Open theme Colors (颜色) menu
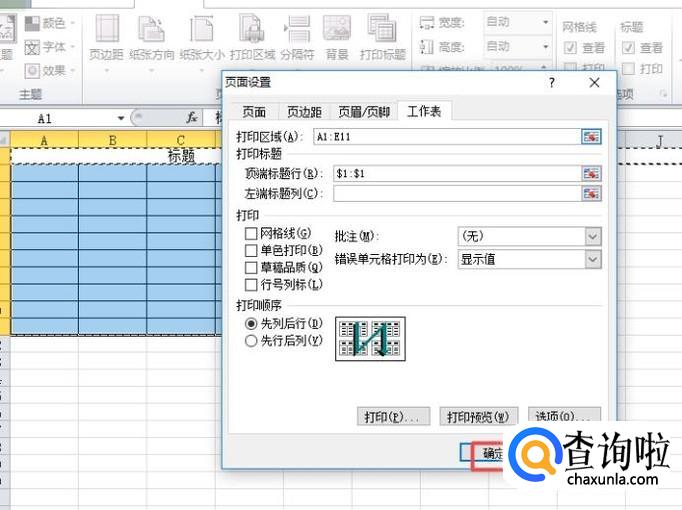The width and height of the screenshot is (682, 510). [x=50, y=23]
